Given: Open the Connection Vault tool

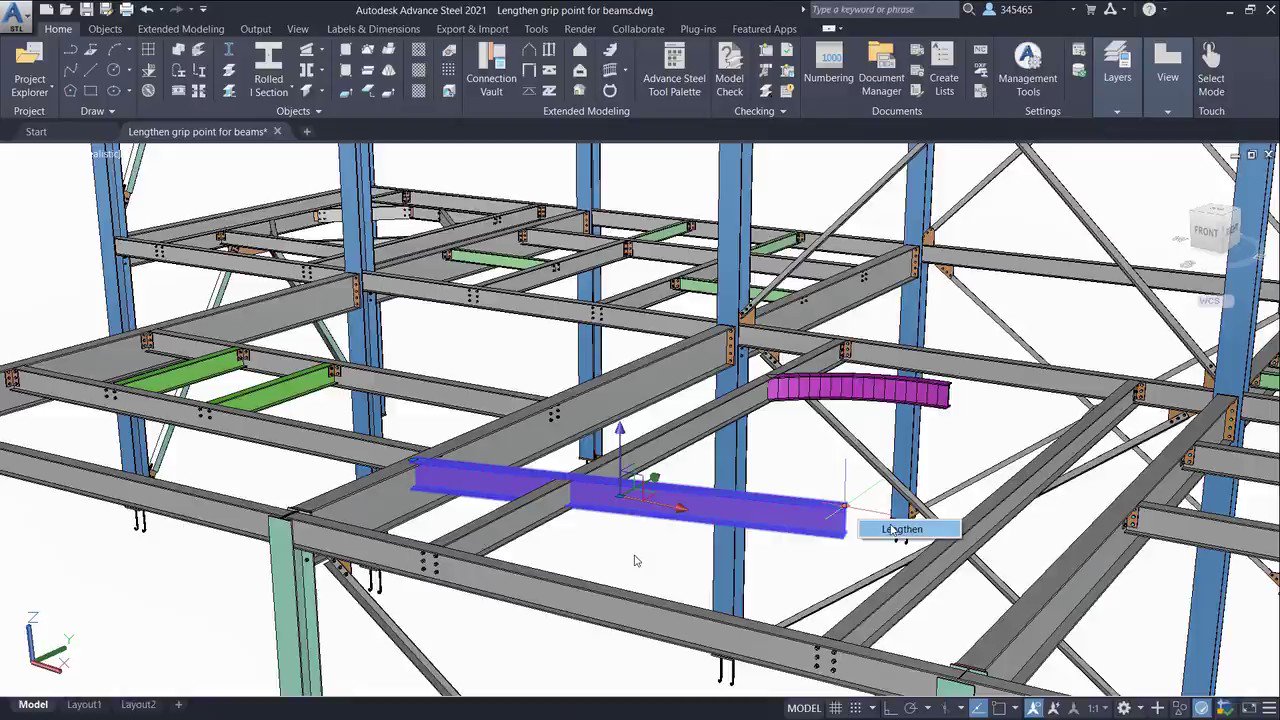Looking at the screenshot, I should pyautogui.click(x=491, y=70).
